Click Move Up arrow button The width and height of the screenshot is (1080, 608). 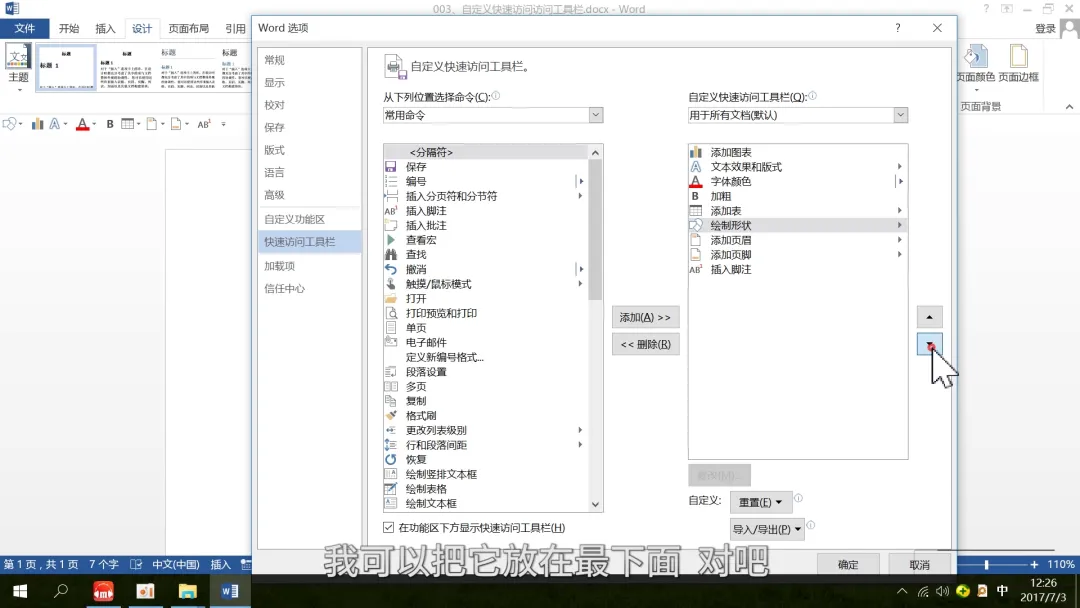point(929,317)
